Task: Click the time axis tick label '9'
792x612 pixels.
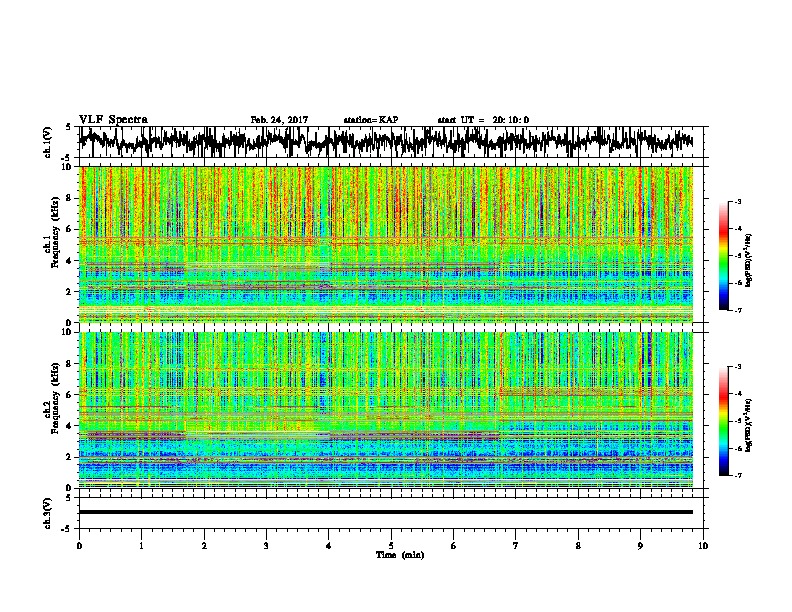Action: click(x=640, y=546)
